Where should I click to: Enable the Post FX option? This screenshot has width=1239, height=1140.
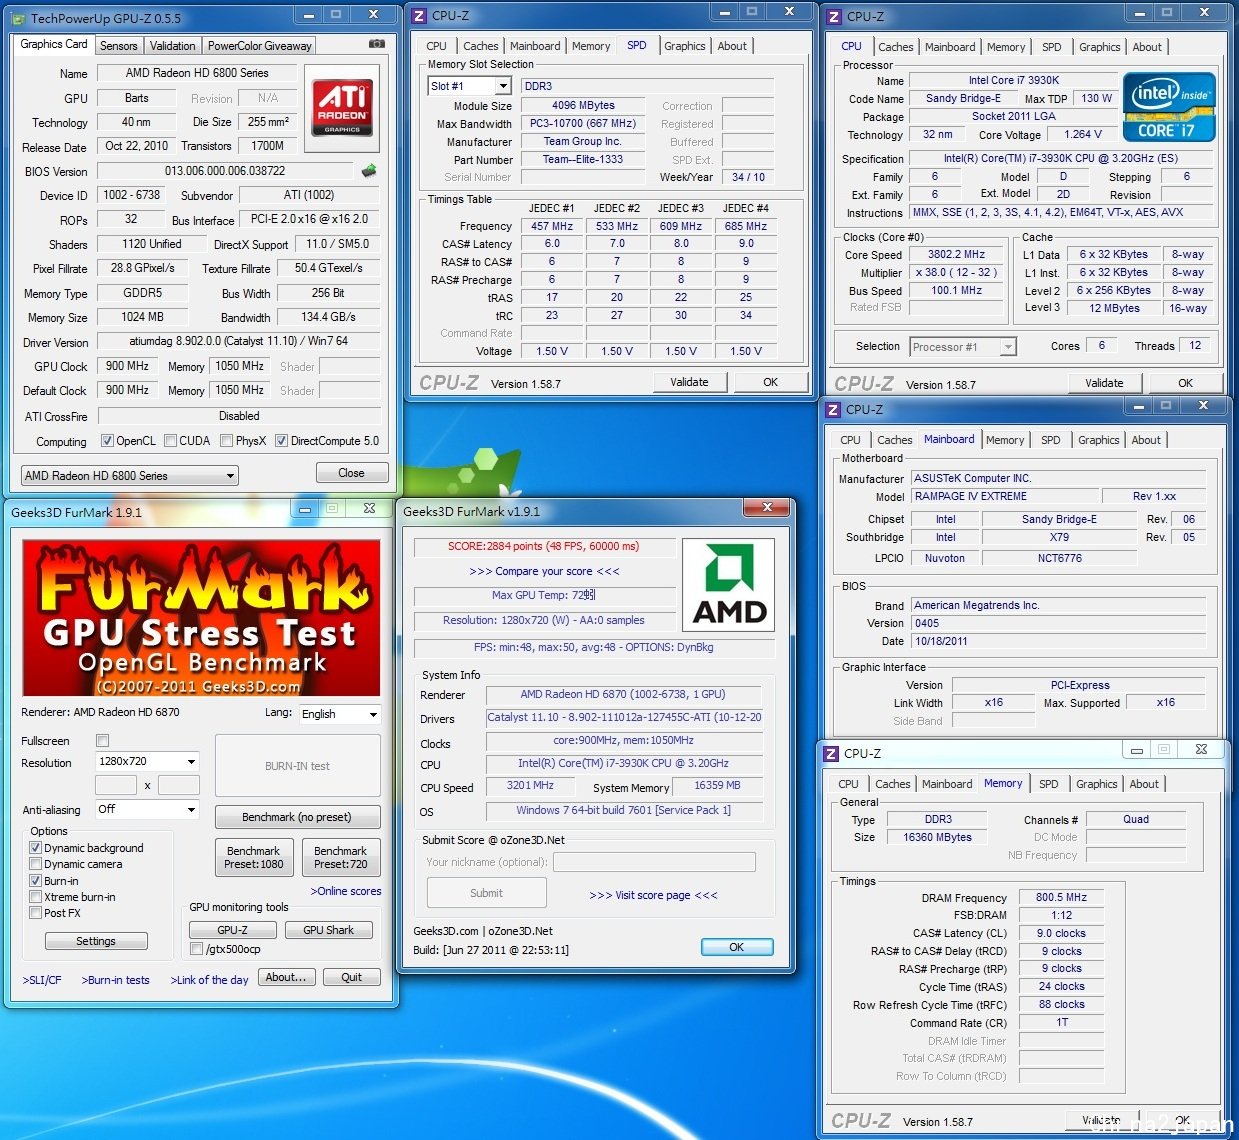pos(36,913)
